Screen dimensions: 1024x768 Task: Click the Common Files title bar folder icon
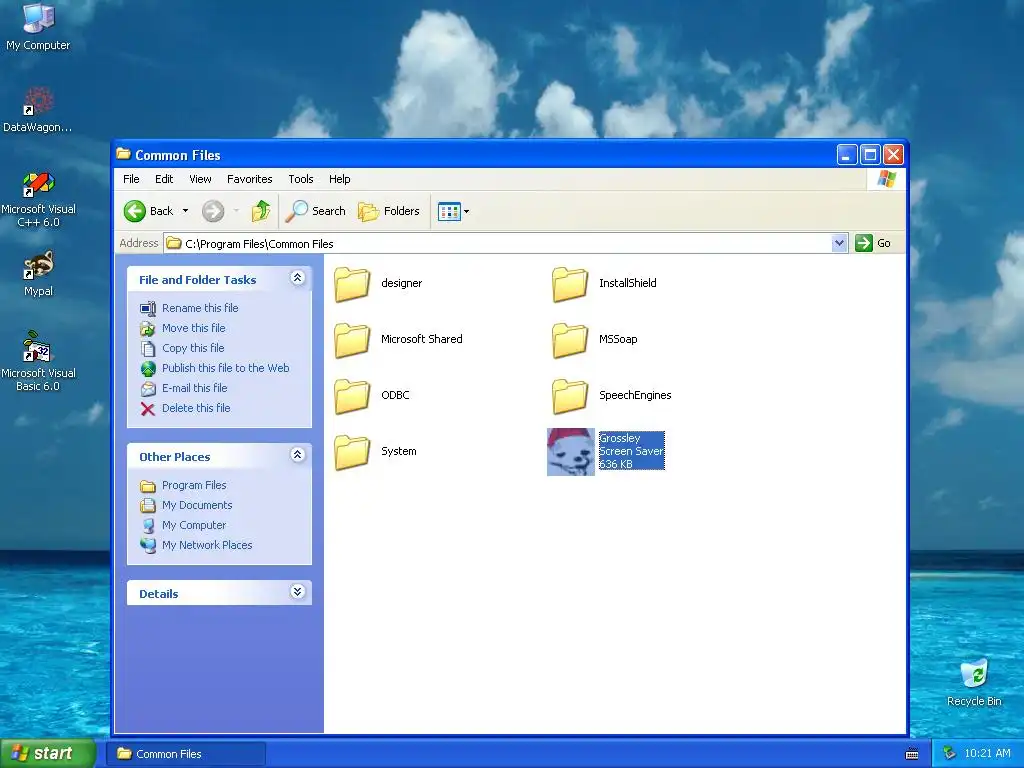[x=123, y=154]
